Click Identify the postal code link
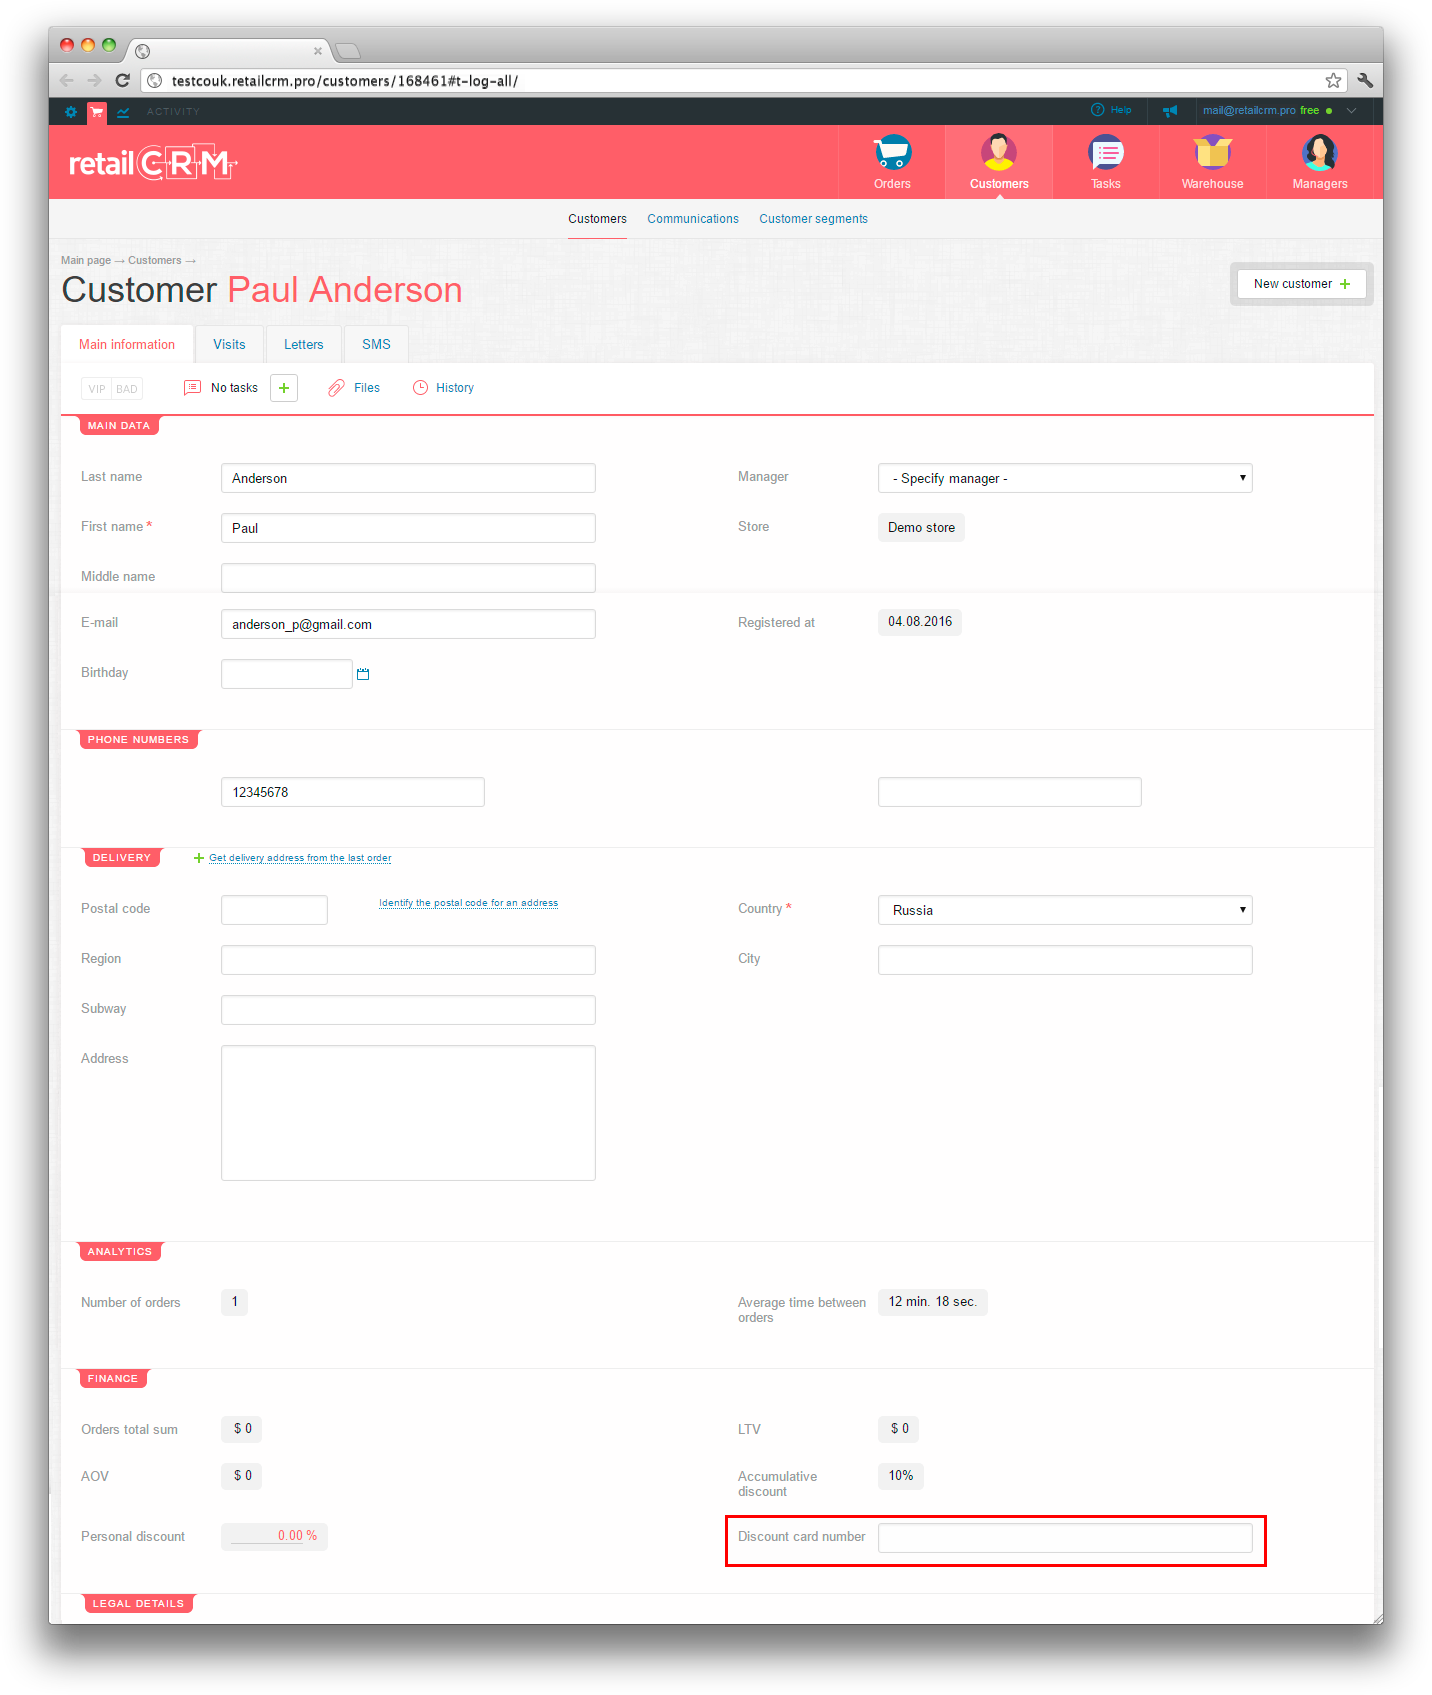Screen dimensions: 1432x1695 tap(468, 903)
